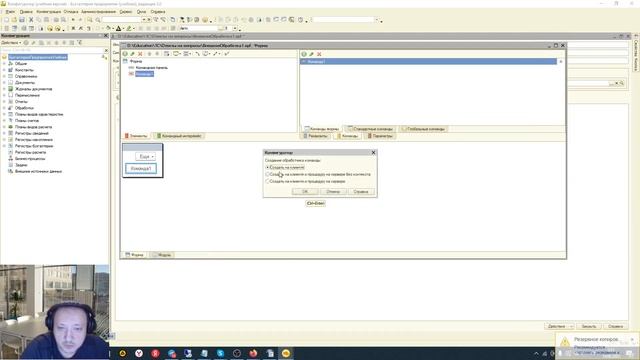Switch to the Элементы tab

click(x=136, y=136)
